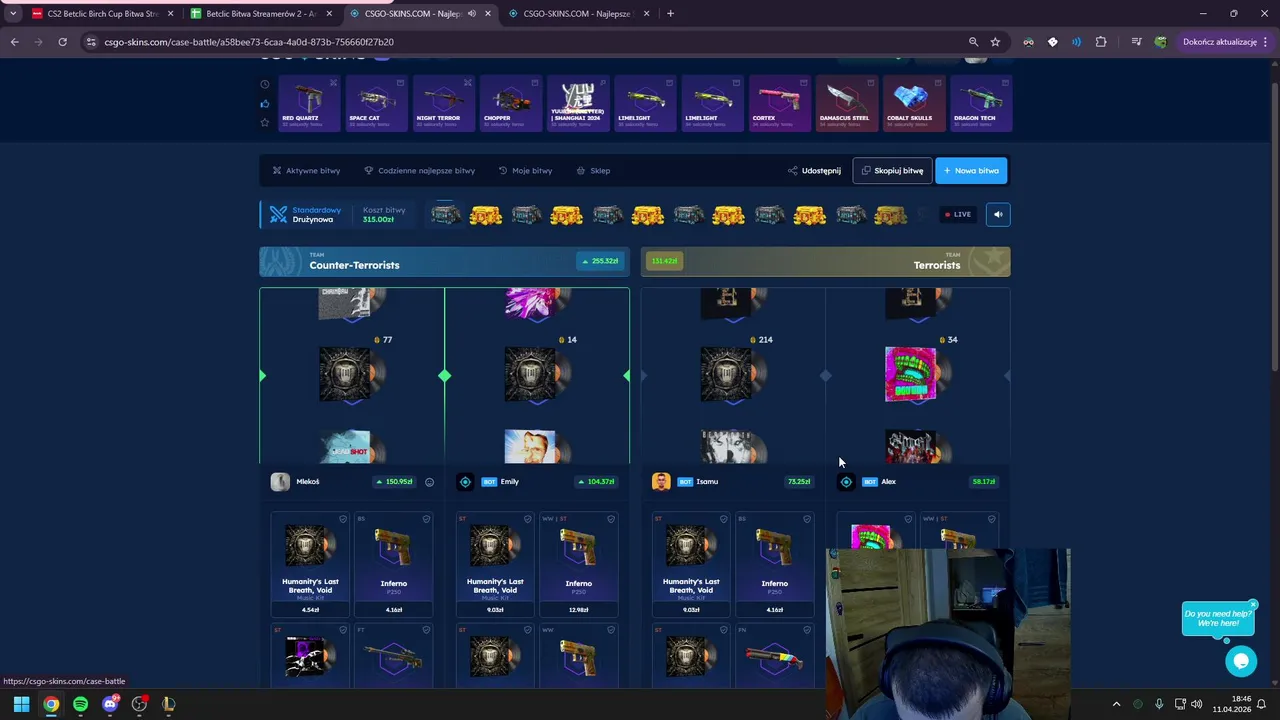
Task: Open the Windows Start menu
Action: click(21, 704)
